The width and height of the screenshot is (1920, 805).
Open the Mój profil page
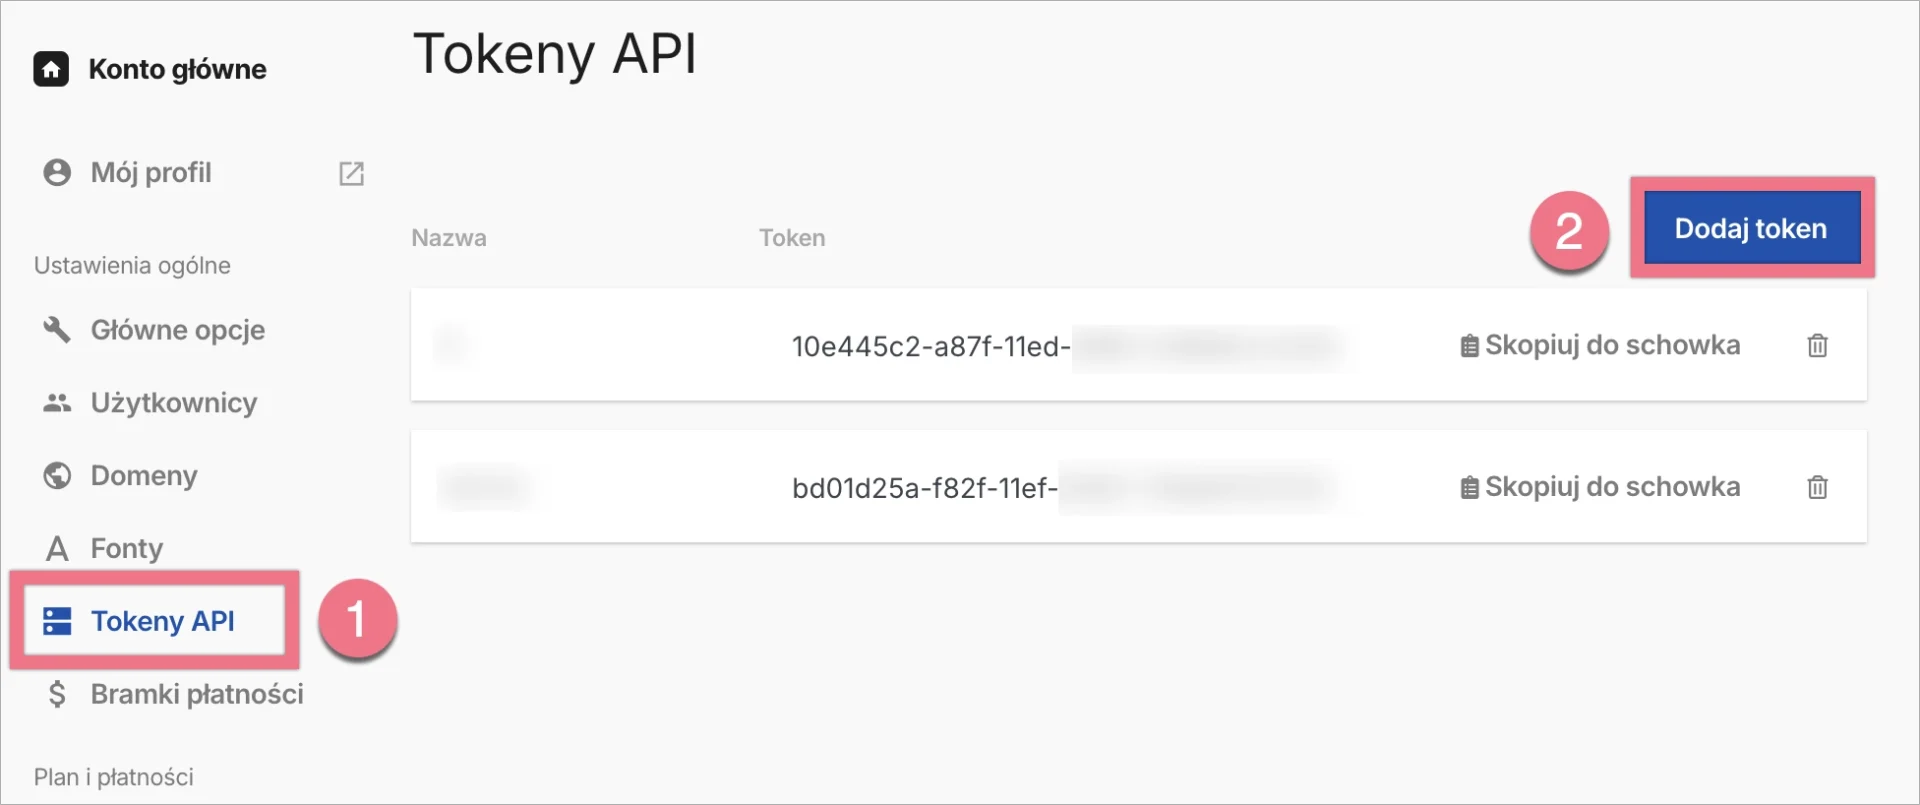151,173
